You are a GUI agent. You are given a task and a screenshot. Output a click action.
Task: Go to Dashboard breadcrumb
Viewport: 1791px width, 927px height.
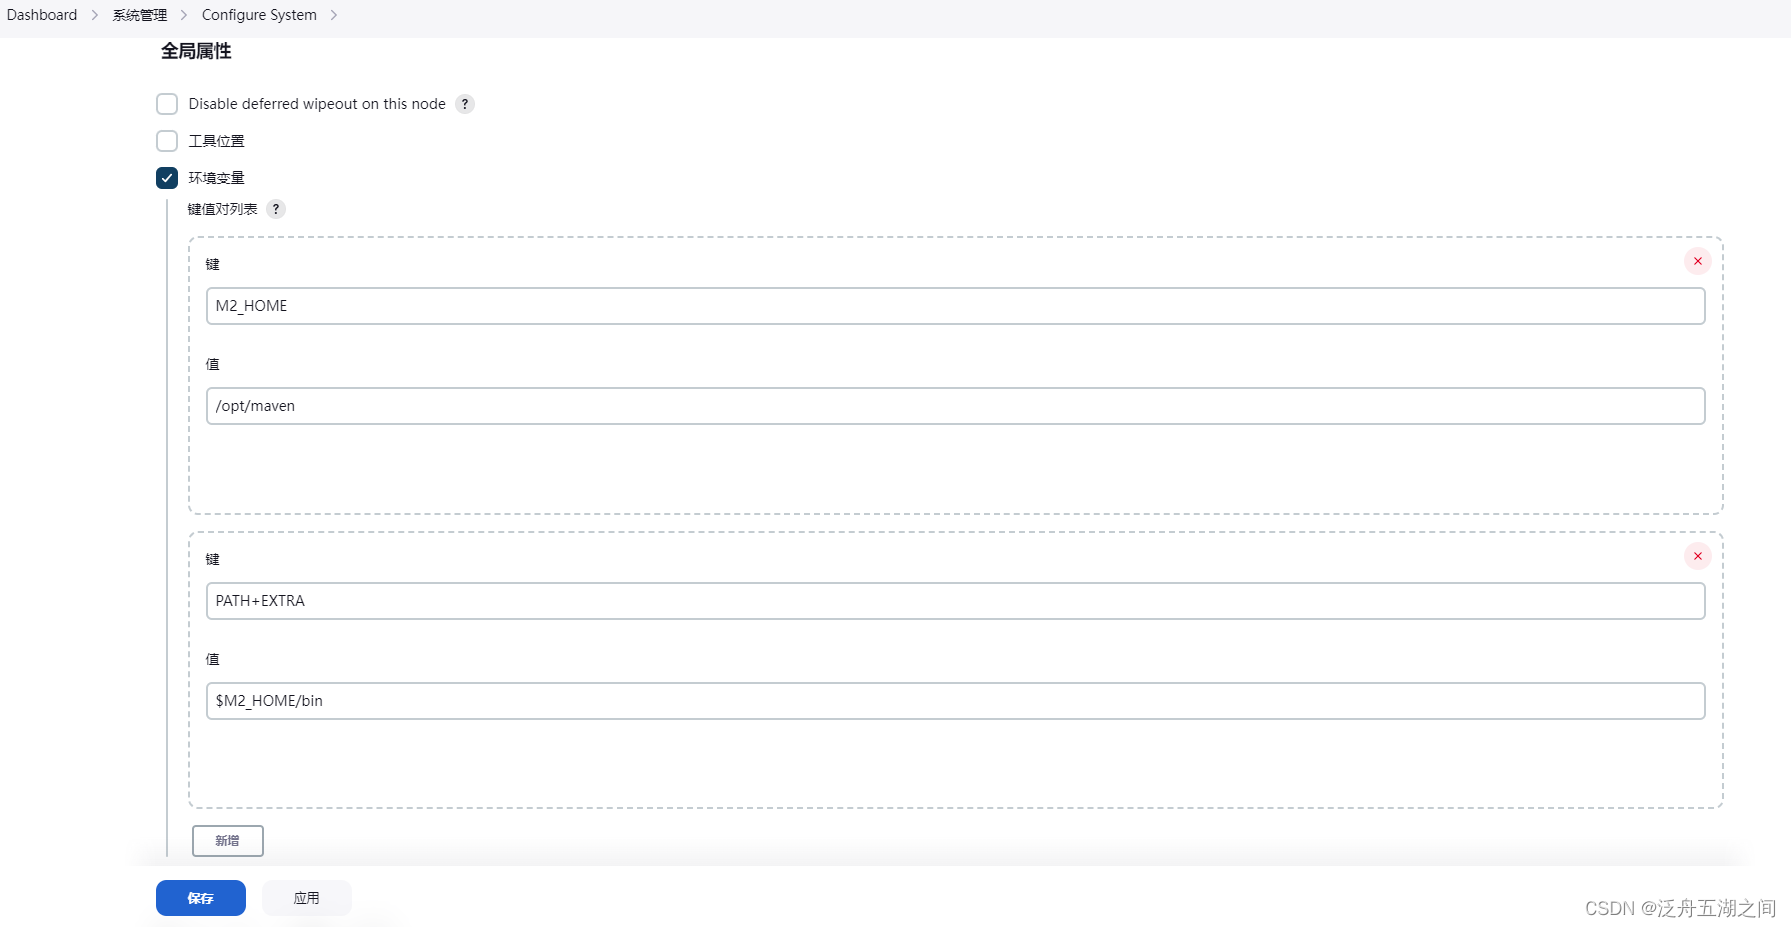tap(42, 15)
